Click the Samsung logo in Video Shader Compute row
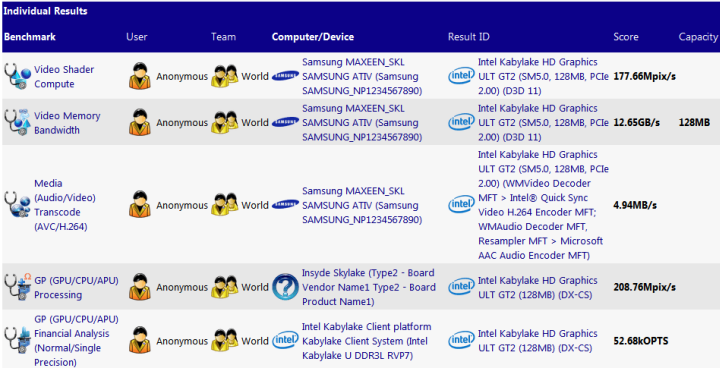 point(285,76)
